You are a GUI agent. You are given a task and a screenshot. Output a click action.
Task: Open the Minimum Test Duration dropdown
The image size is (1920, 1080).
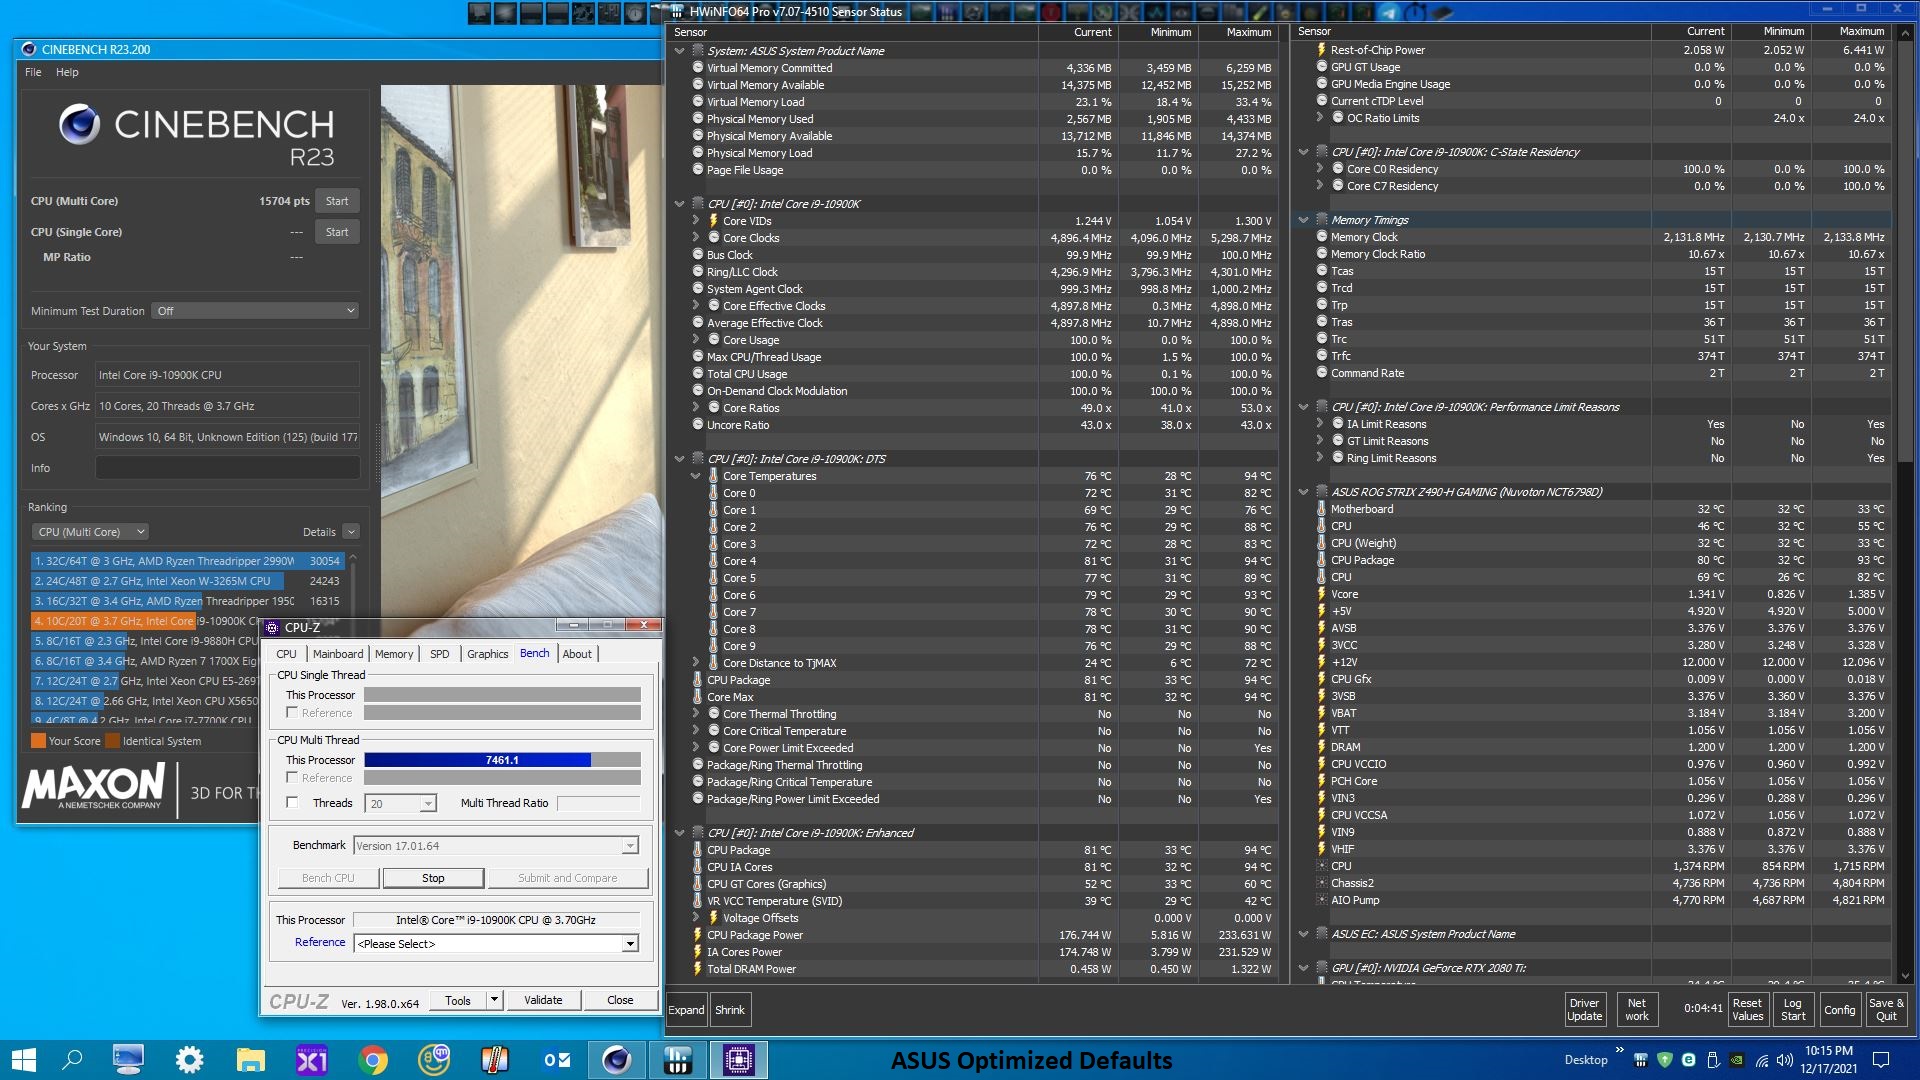pyautogui.click(x=255, y=311)
